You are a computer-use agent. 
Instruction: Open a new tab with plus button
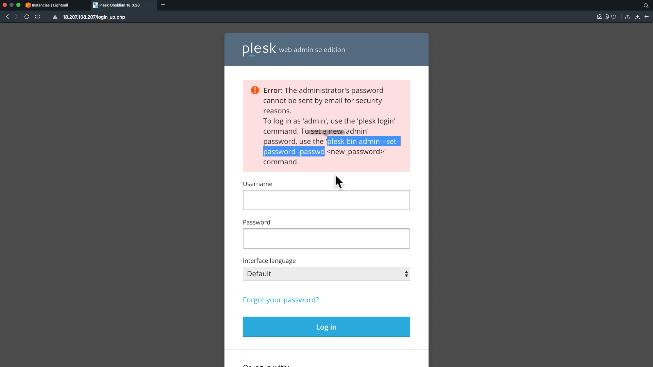coord(163,5)
